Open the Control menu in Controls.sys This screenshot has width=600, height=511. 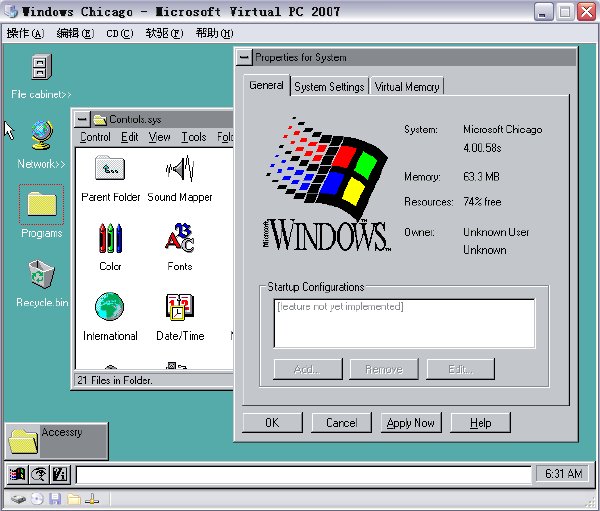coord(95,137)
